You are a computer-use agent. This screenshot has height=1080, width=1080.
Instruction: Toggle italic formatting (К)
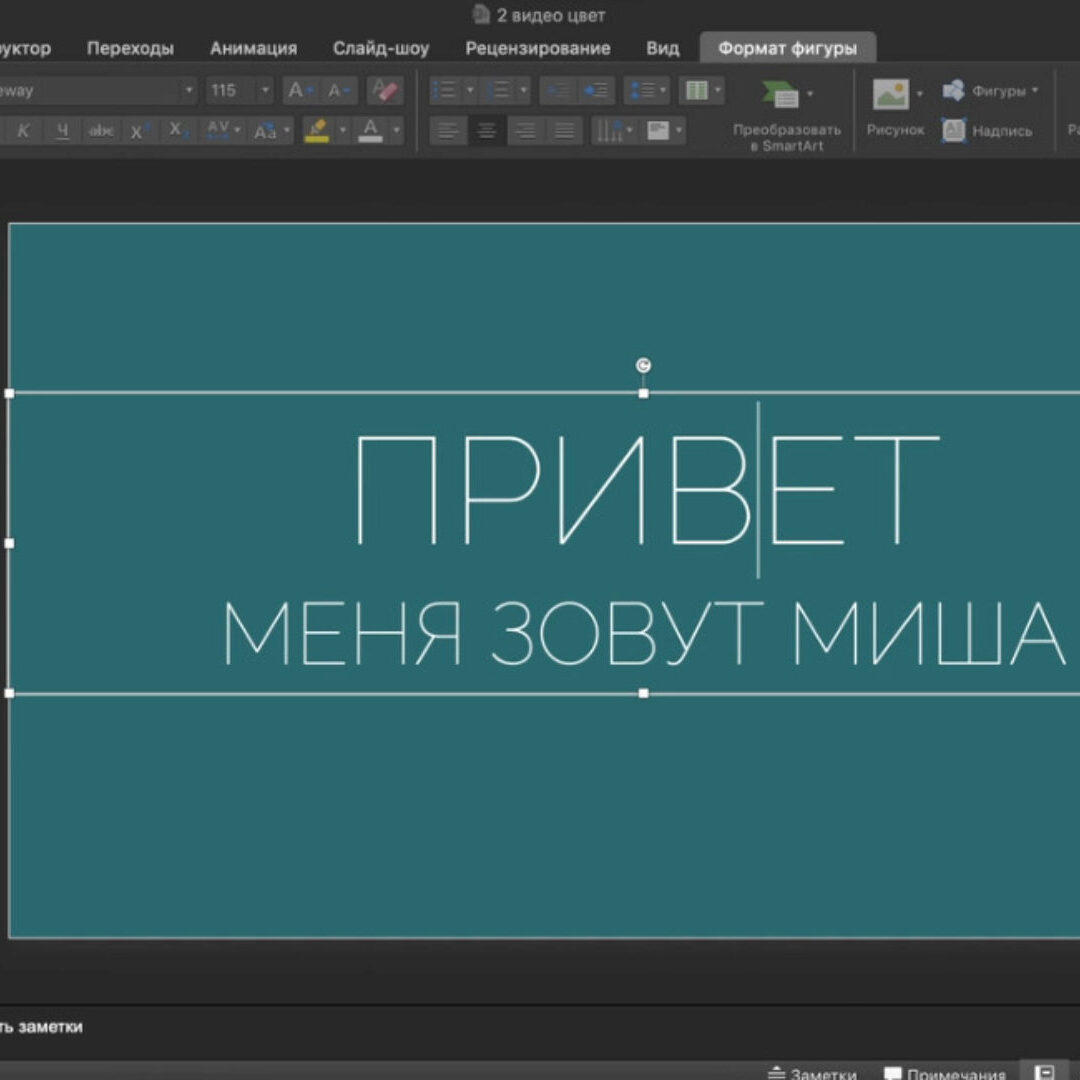23,131
